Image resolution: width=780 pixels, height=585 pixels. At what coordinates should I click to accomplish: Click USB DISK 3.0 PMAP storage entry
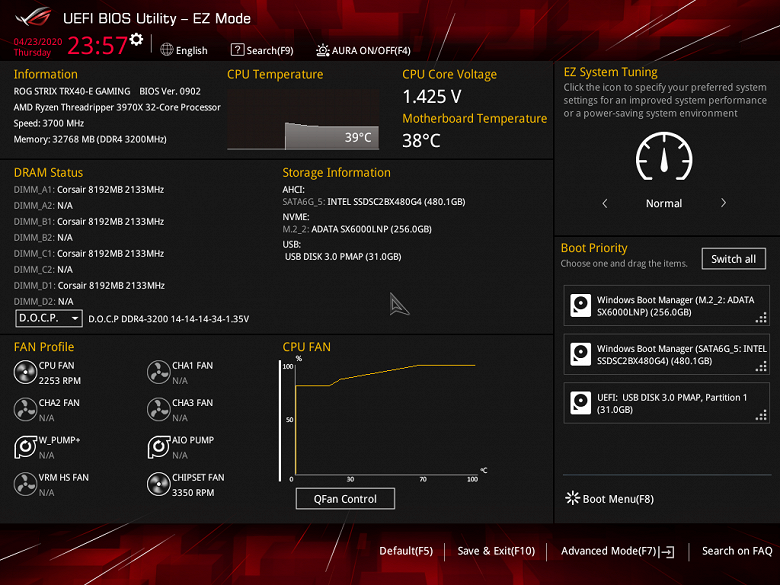pyautogui.click(x=343, y=256)
